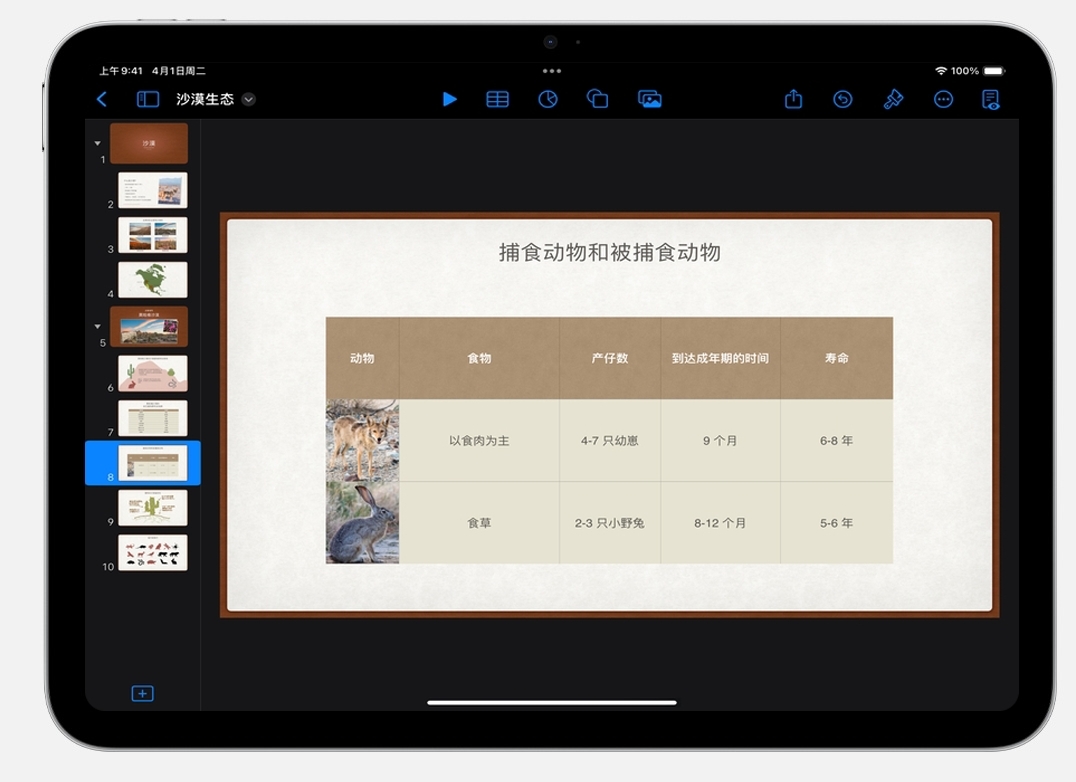Select slide 10 animal silhouettes thumbnail
Viewport: 1076px width, 782px height.
pyautogui.click(x=152, y=552)
